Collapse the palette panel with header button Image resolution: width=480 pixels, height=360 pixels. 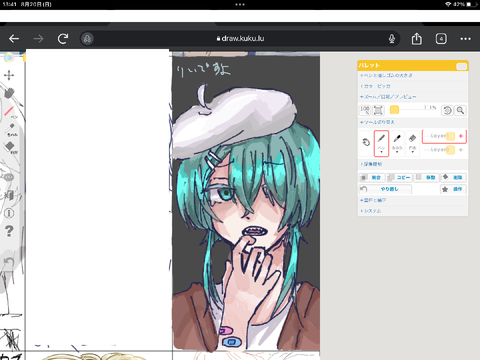[x=461, y=66]
